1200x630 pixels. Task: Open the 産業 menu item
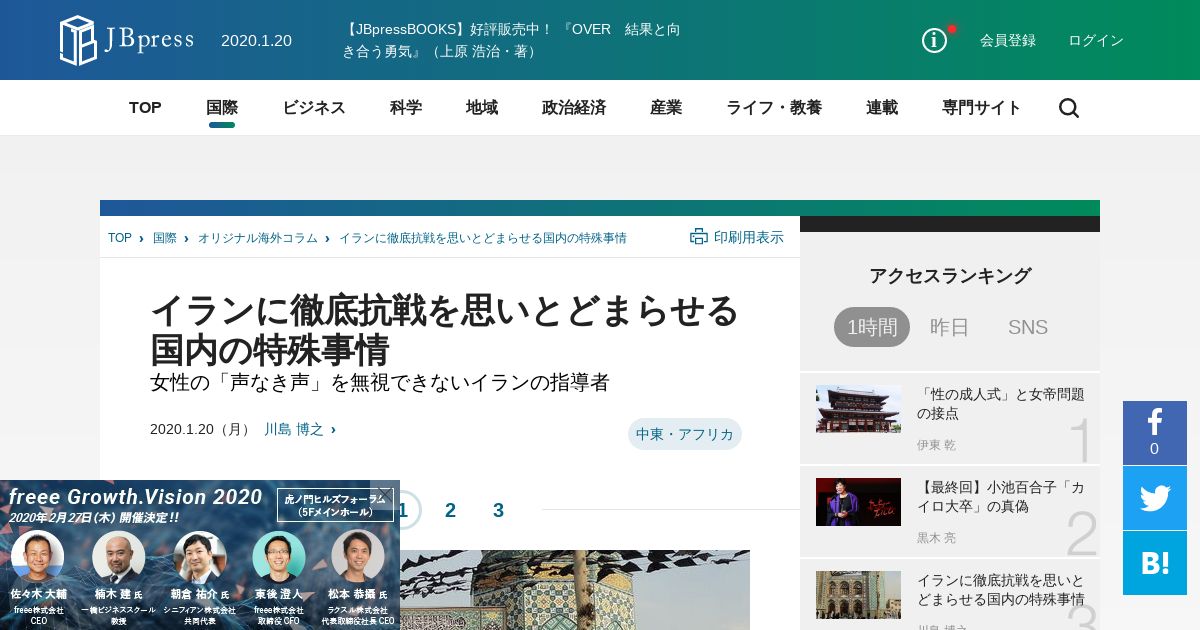pyautogui.click(x=666, y=108)
